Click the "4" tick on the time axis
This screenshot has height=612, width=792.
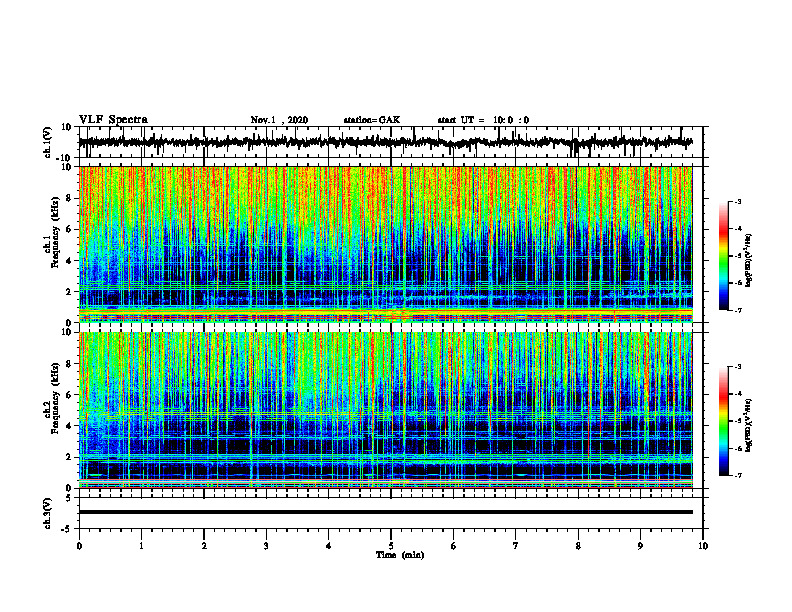pyautogui.click(x=329, y=546)
